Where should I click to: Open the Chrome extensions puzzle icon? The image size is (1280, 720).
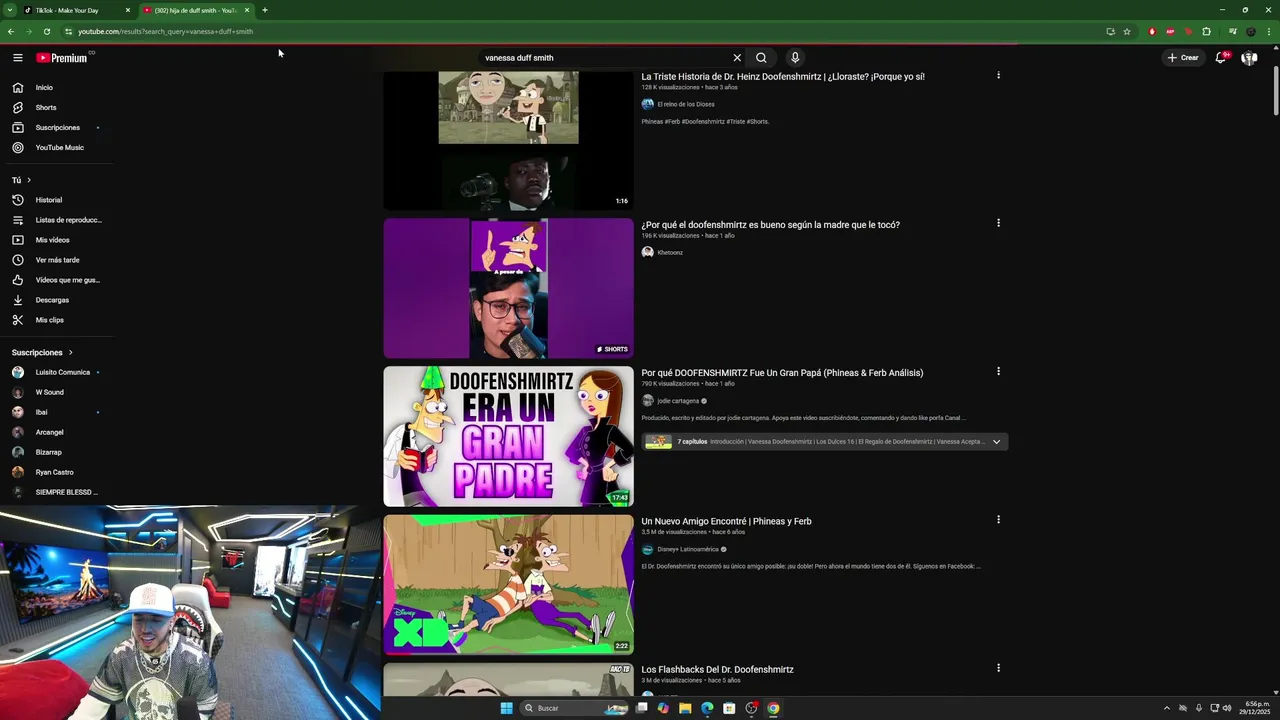tap(1206, 31)
